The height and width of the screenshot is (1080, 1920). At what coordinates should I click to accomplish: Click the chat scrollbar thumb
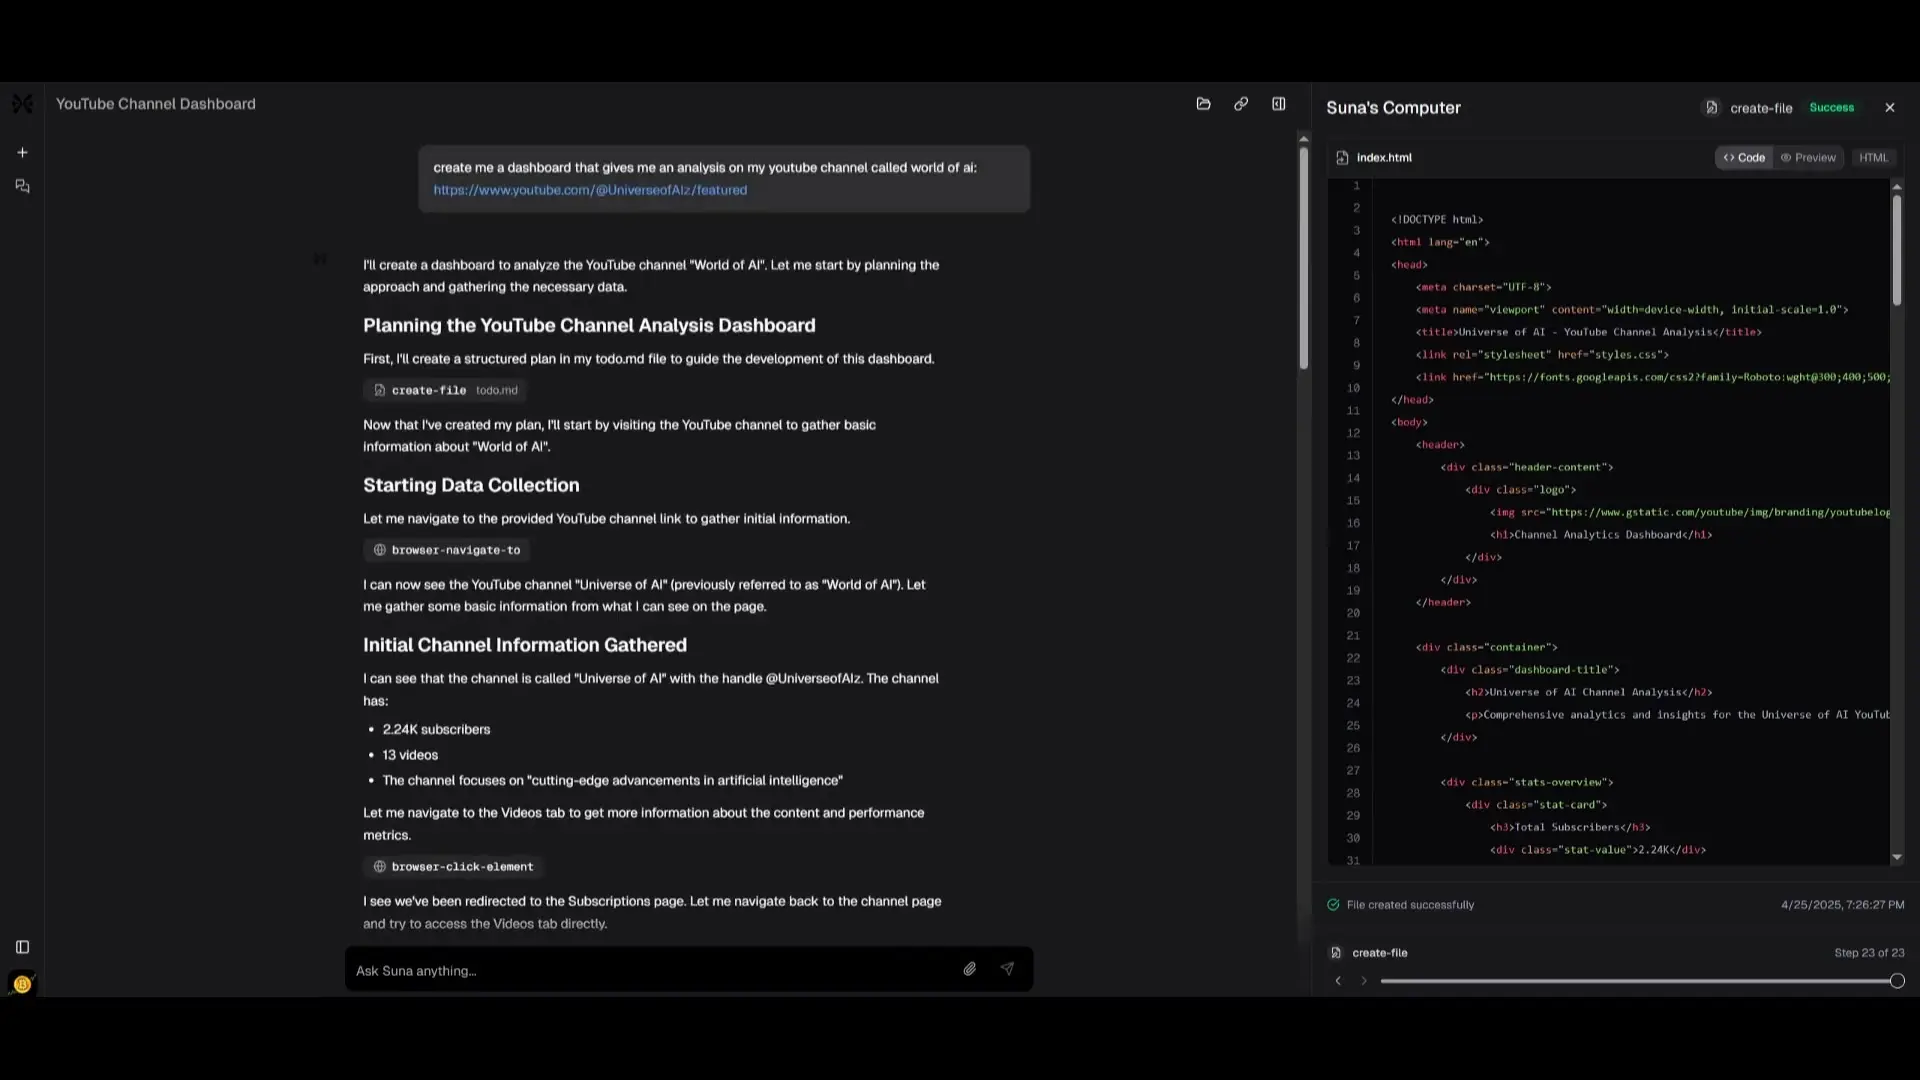pyautogui.click(x=1303, y=258)
